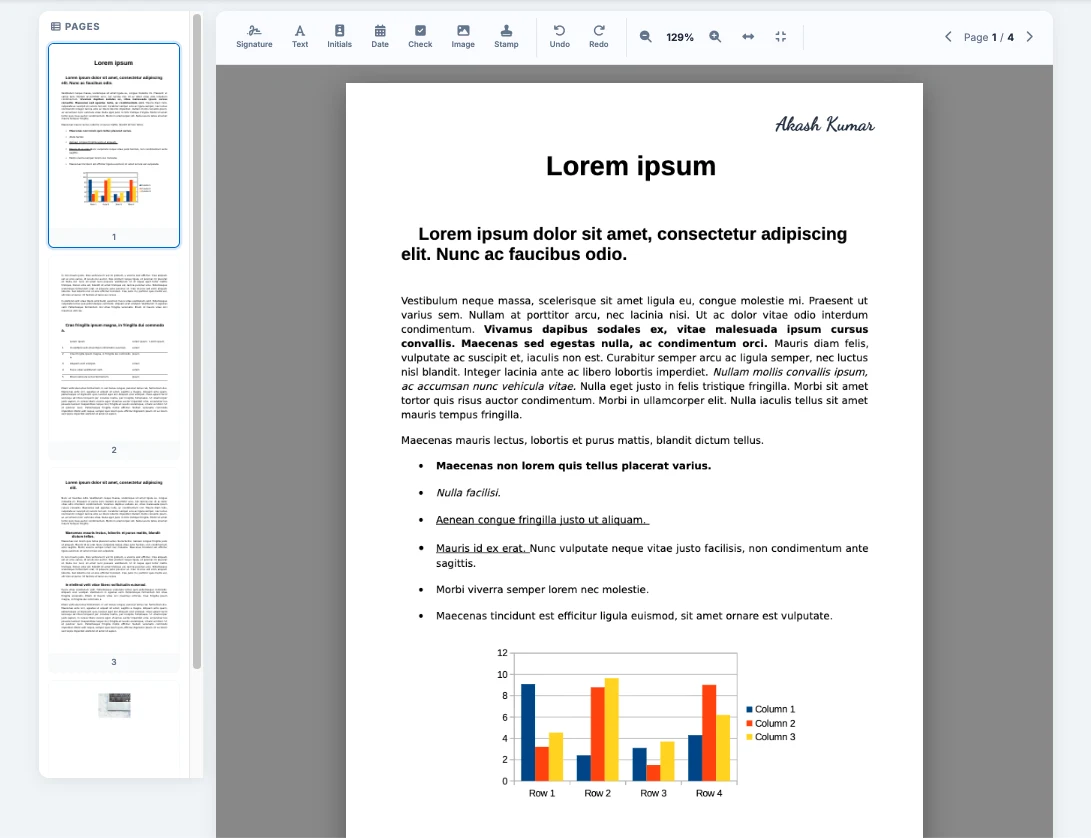Undo the last action
The height and width of the screenshot is (838, 1091).
tap(559, 37)
